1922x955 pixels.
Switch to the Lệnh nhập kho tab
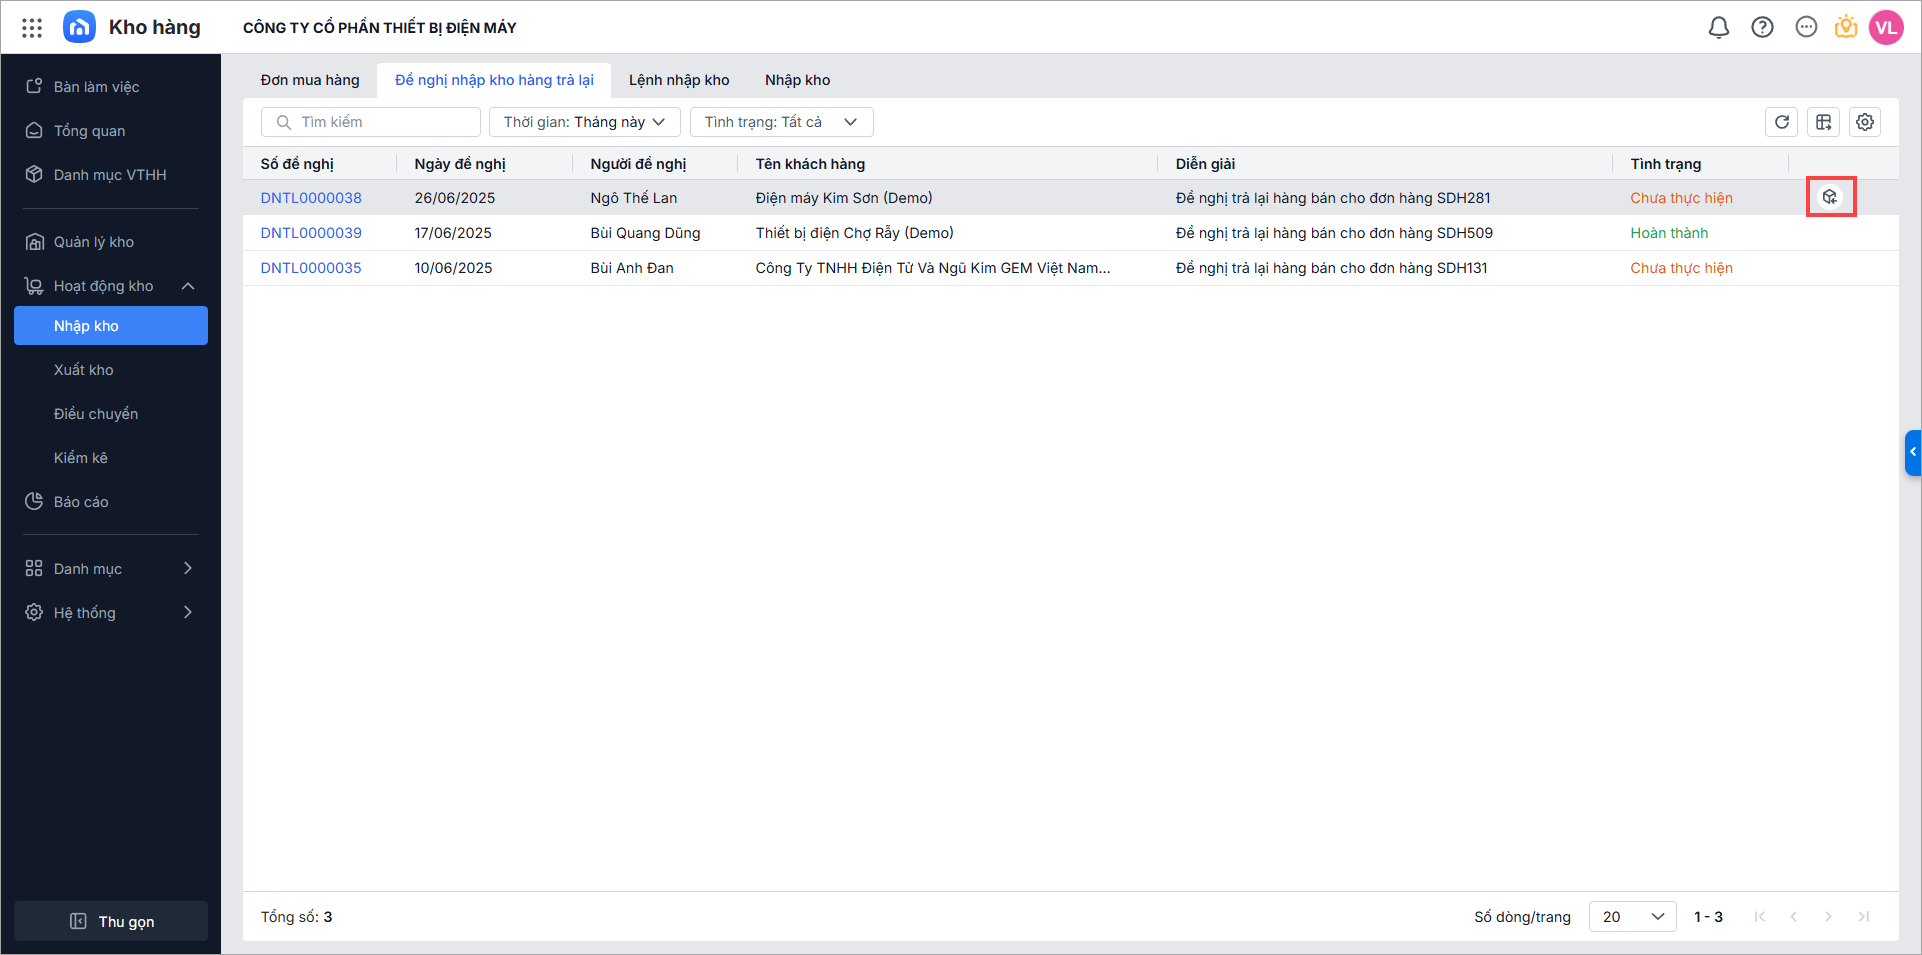(679, 80)
